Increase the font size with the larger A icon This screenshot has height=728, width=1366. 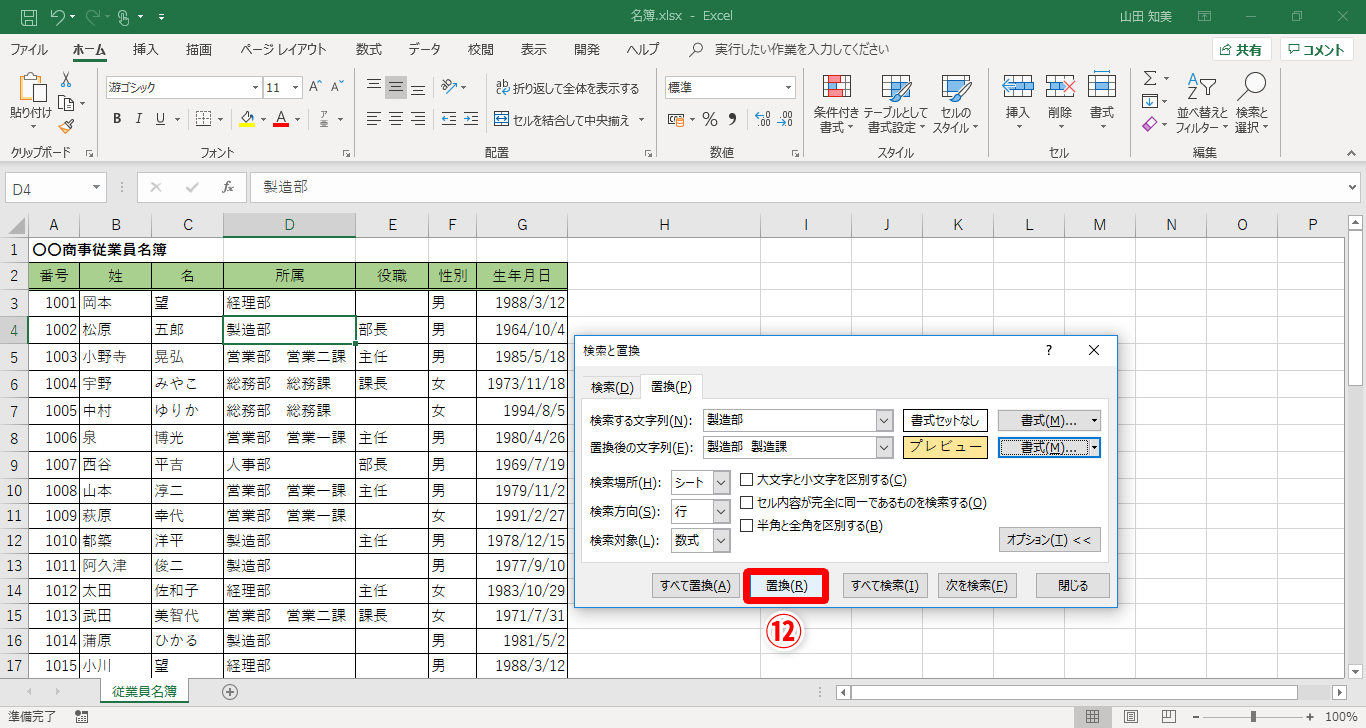point(315,87)
